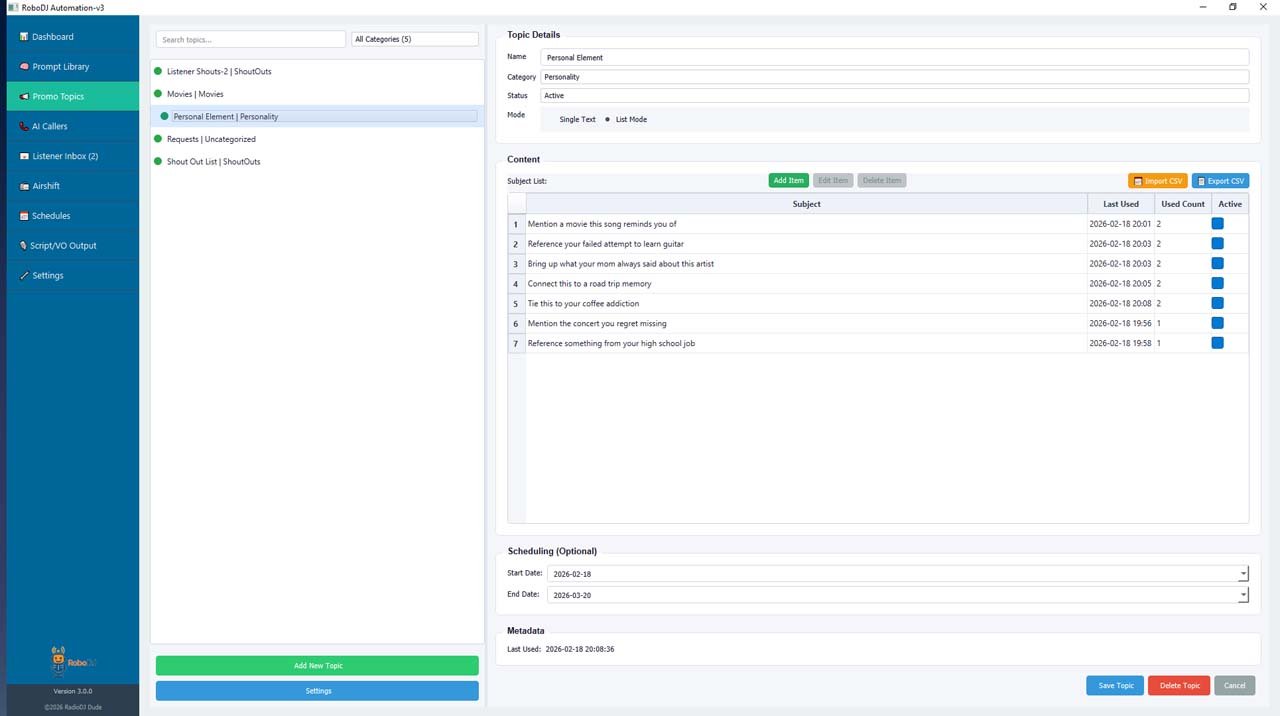Click the Import CSV button

coord(1157,181)
